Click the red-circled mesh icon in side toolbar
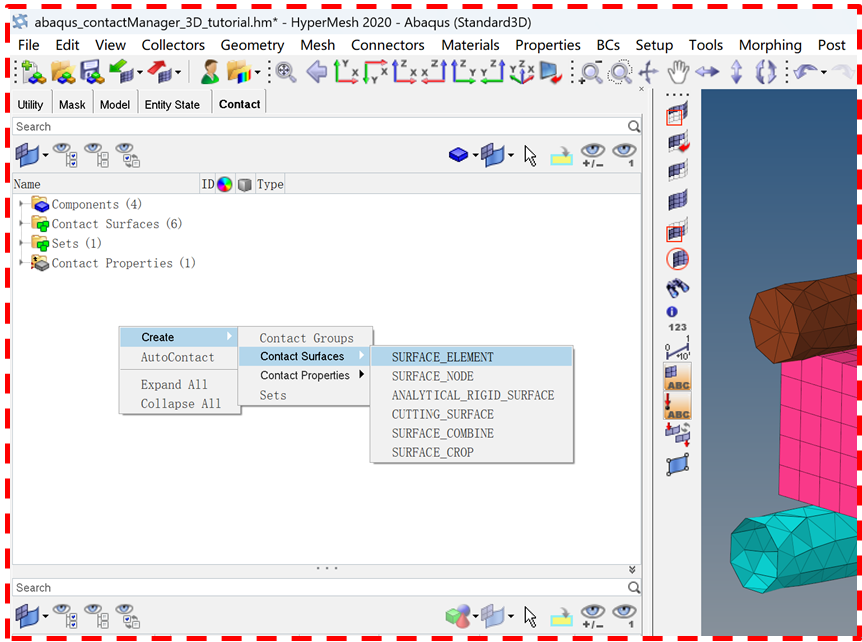Screen dimensions: 862x642 (x=678, y=259)
